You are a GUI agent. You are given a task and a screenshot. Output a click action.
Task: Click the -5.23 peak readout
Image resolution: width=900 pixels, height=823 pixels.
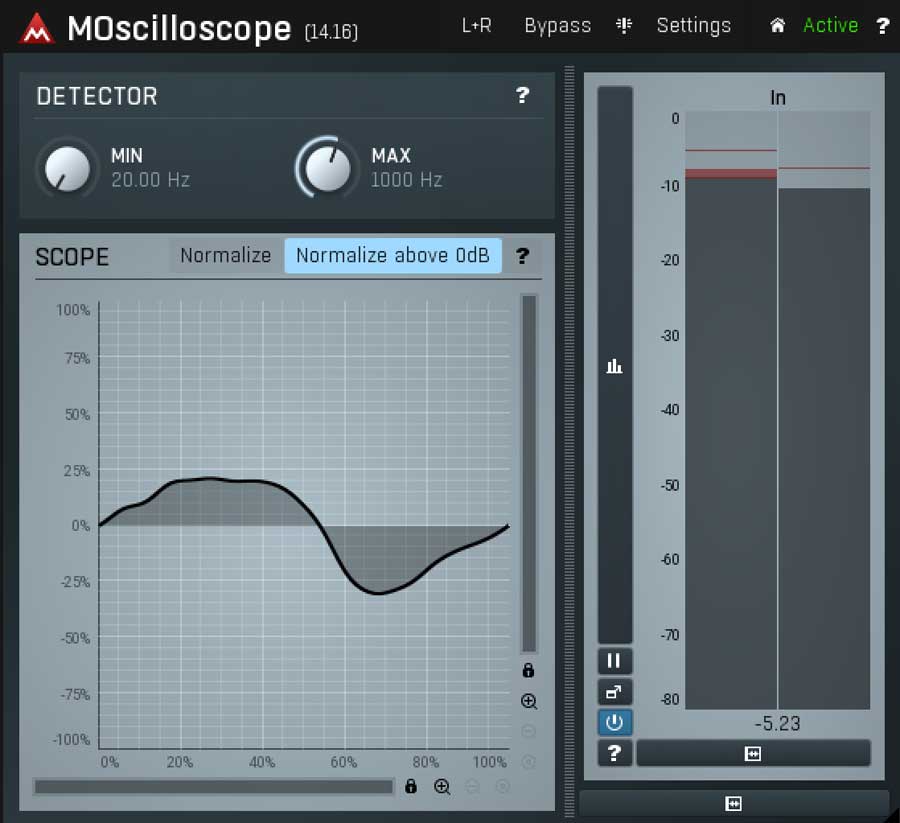[777, 723]
